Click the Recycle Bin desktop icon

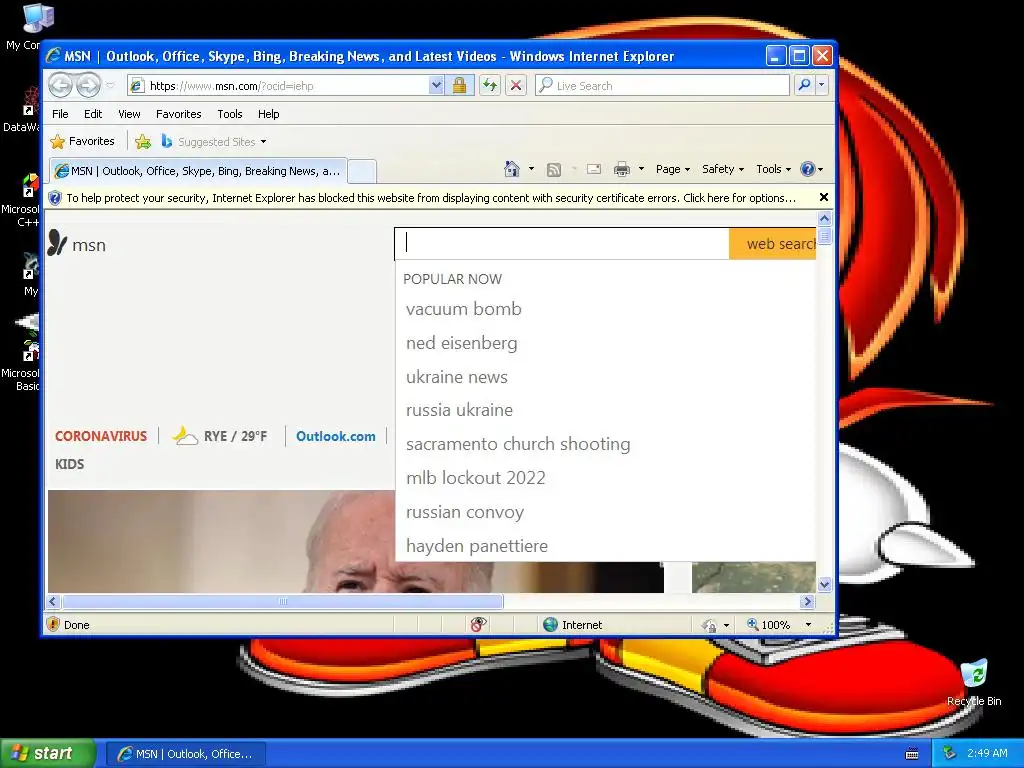[x=974, y=684]
